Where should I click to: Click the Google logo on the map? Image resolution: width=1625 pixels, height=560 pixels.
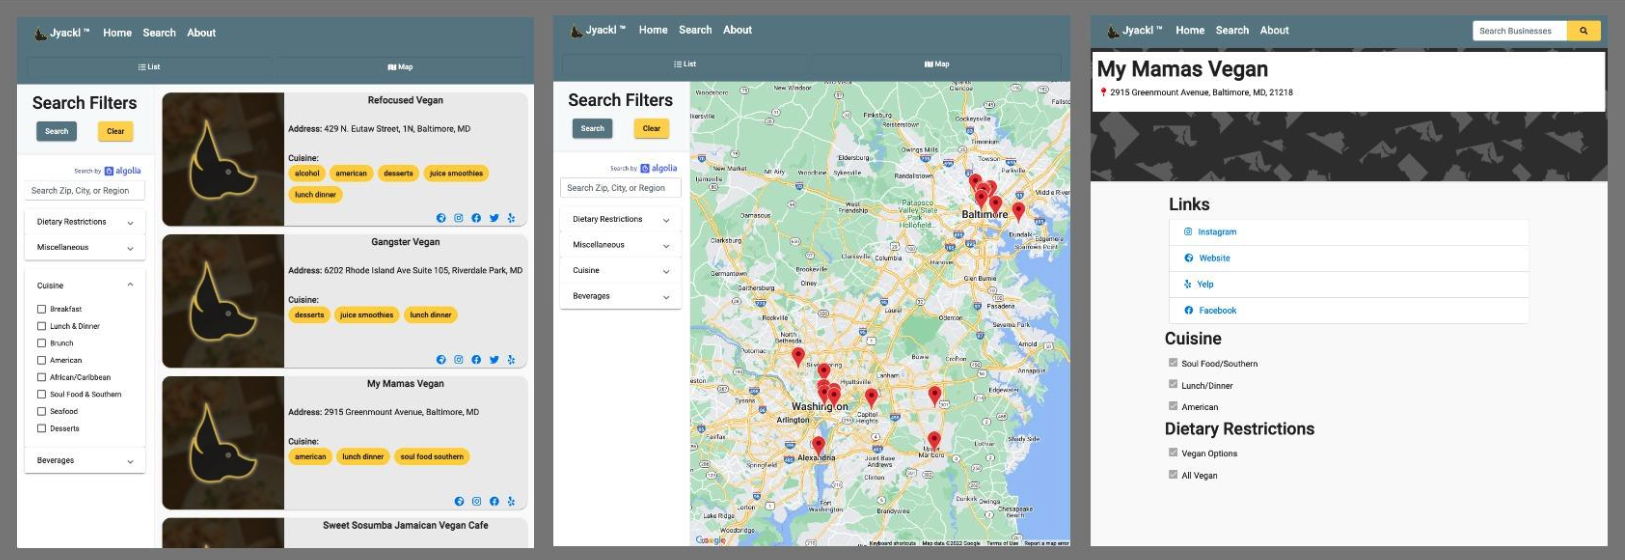tap(710, 540)
